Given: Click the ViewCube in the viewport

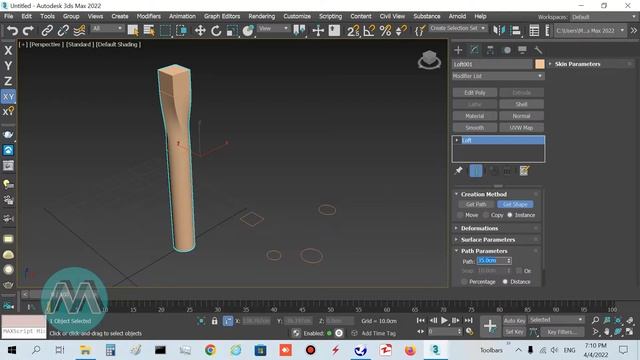Looking at the screenshot, I should click(x=429, y=60).
